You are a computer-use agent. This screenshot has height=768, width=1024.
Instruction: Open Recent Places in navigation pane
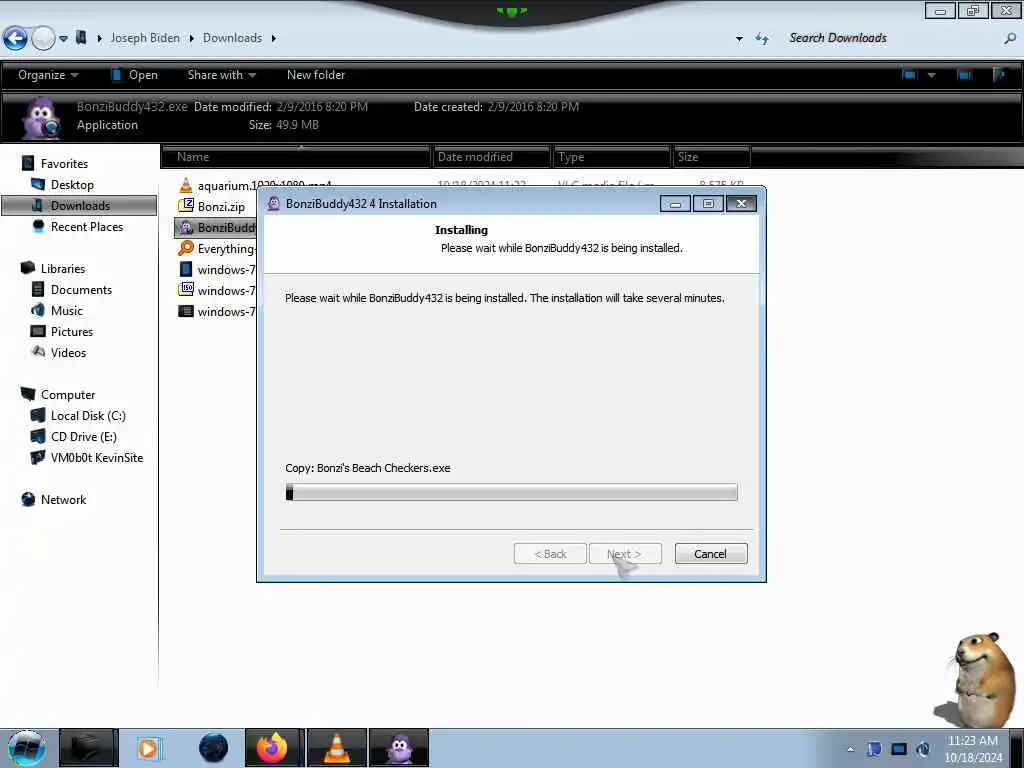(86, 227)
